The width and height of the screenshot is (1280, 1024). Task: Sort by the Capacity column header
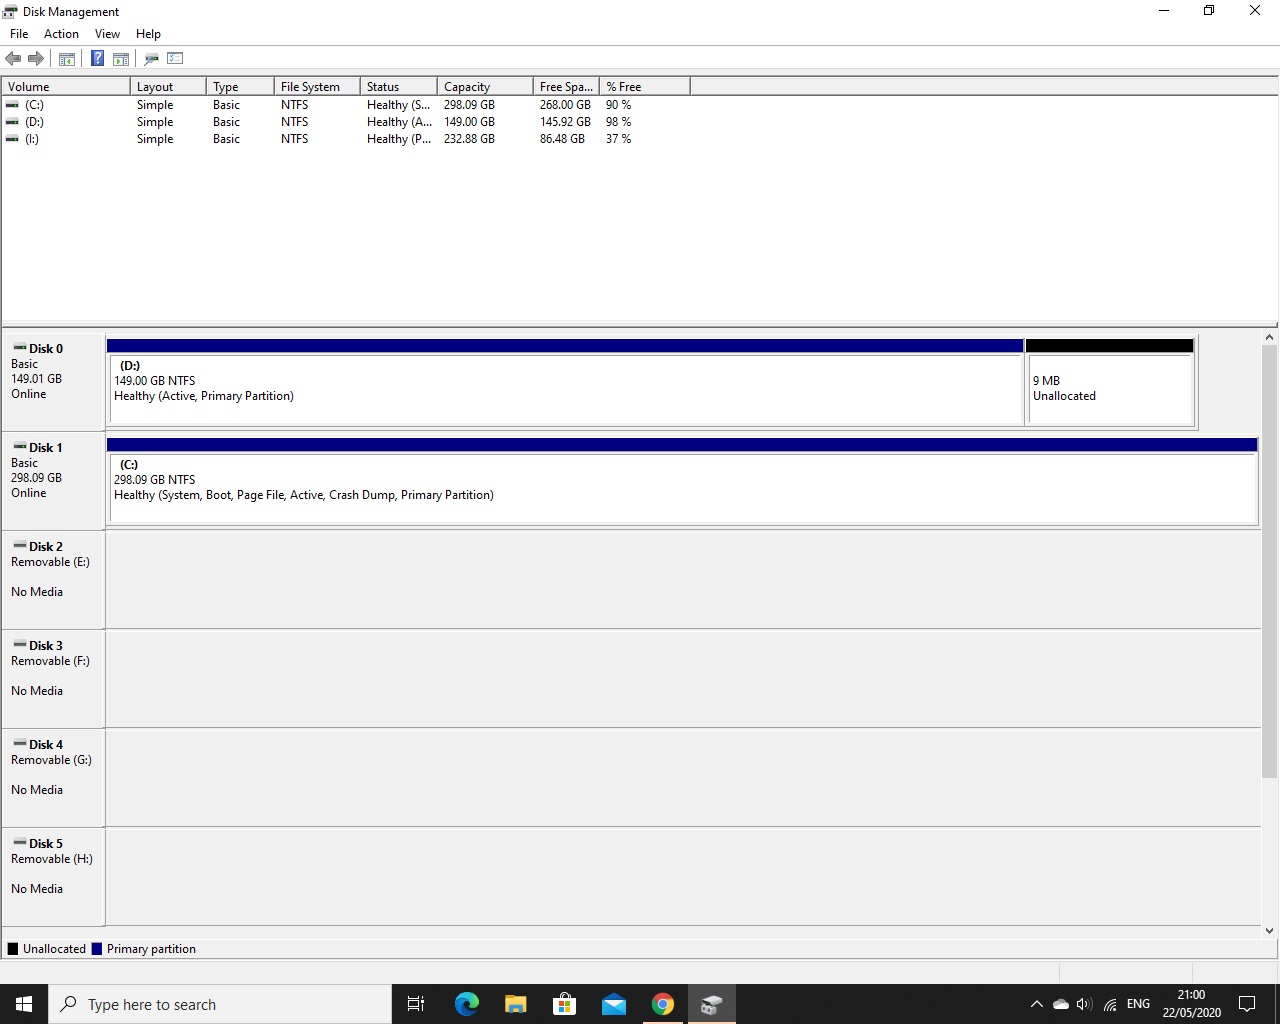tap(485, 87)
